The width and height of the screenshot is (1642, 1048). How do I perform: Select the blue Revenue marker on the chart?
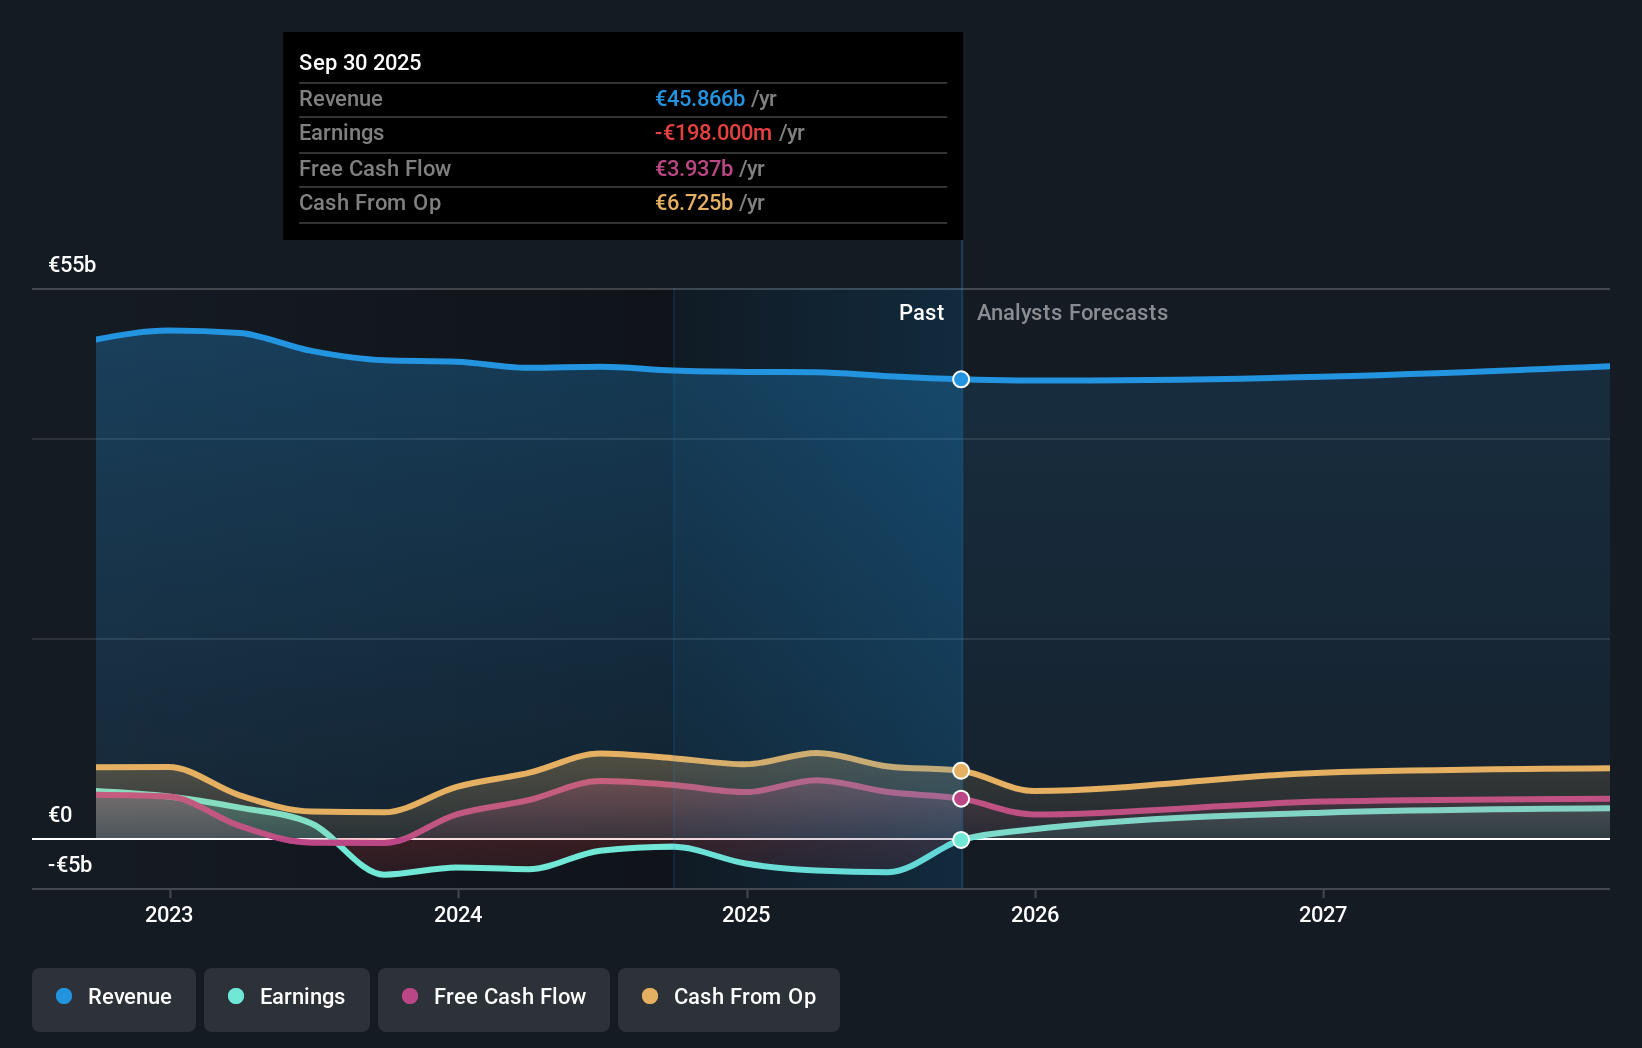(960, 379)
